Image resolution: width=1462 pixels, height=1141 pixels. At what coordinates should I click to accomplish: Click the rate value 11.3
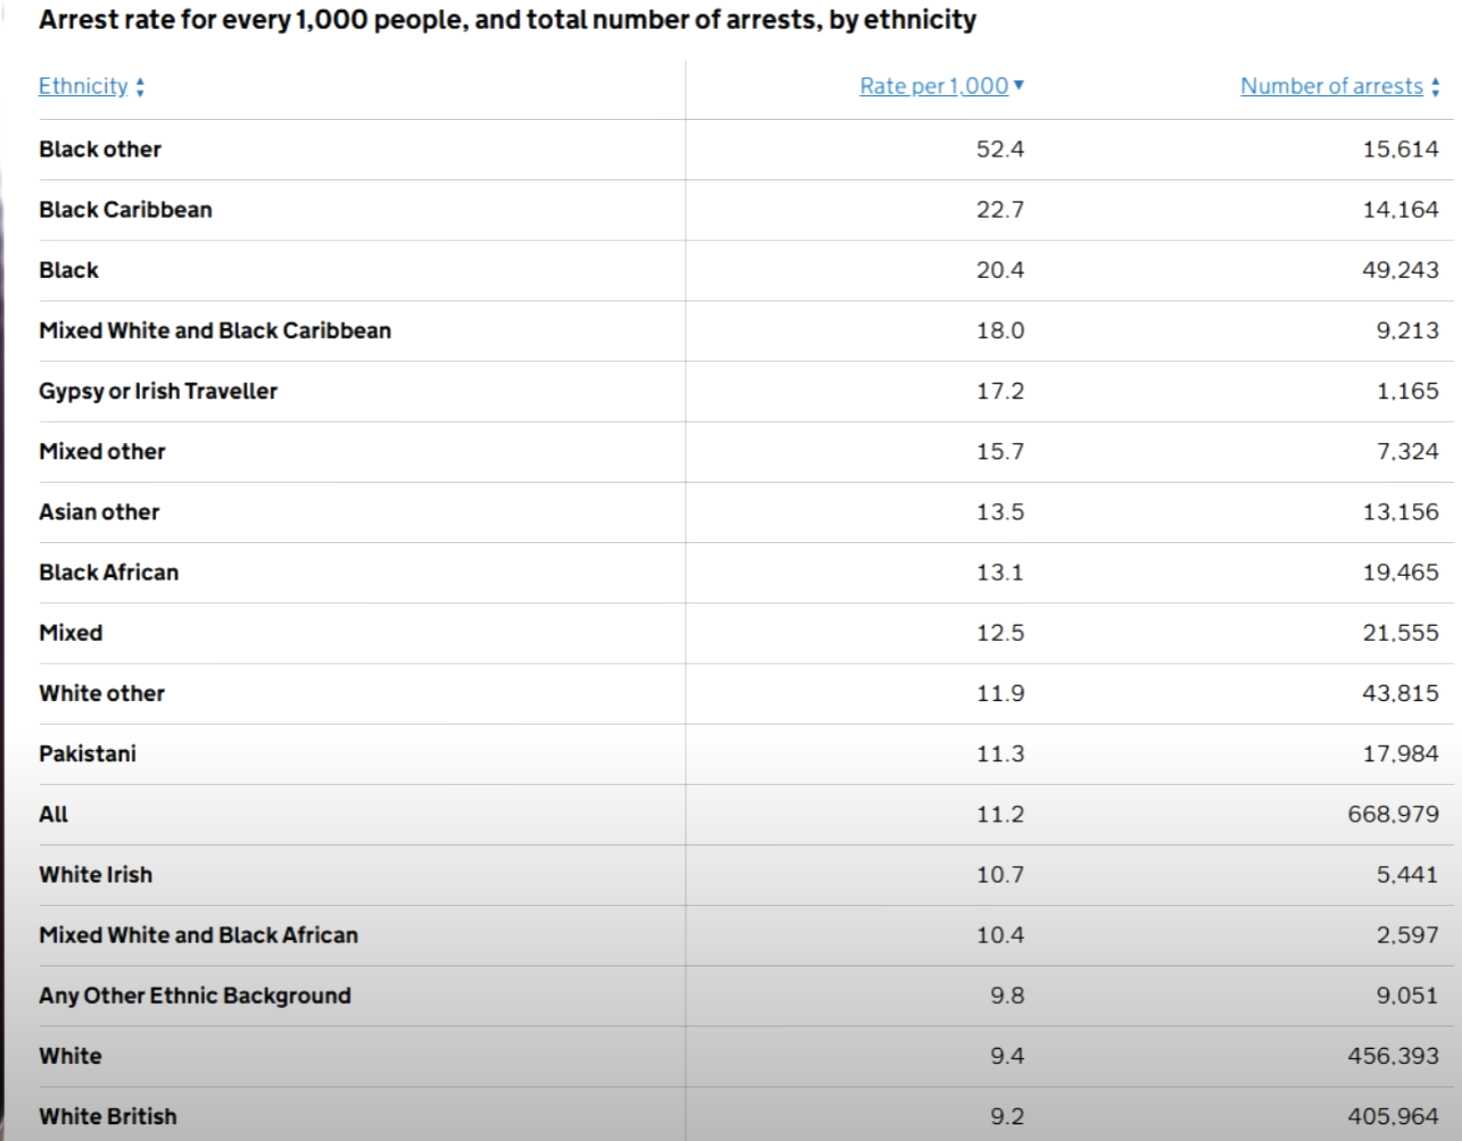click(1000, 754)
